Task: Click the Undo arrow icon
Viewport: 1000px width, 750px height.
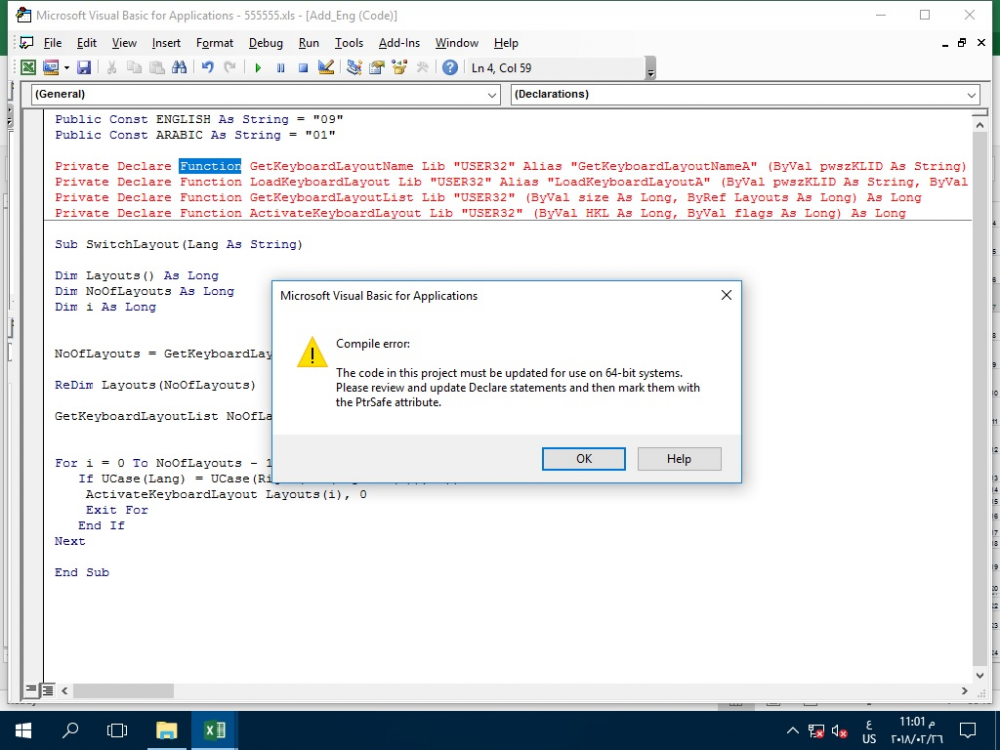Action: coord(207,68)
